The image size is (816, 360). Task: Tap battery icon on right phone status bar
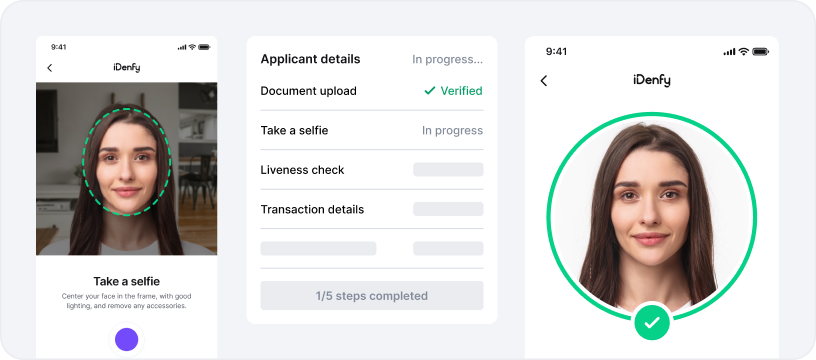(x=760, y=52)
